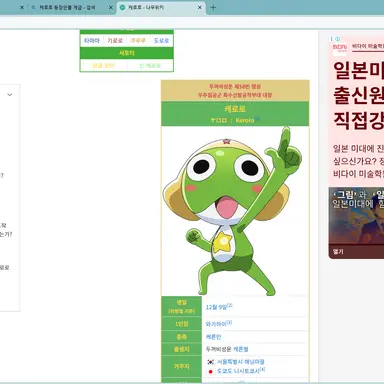Screen dimensions: 384x384
Task: Open footnote 2 beside the birthday
Action: (x=230, y=305)
